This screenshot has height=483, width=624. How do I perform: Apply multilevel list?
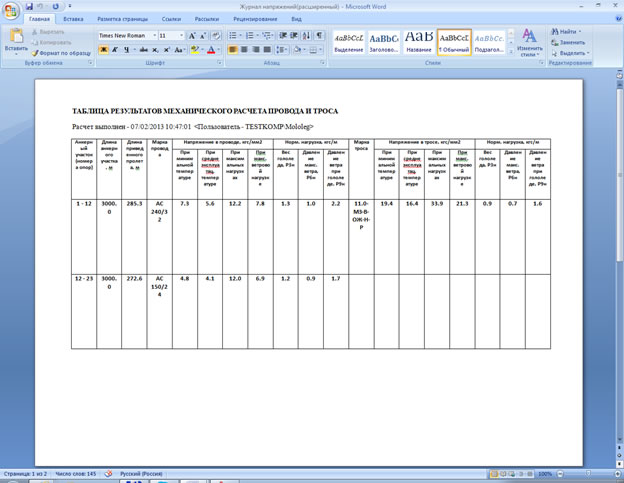(x=268, y=36)
